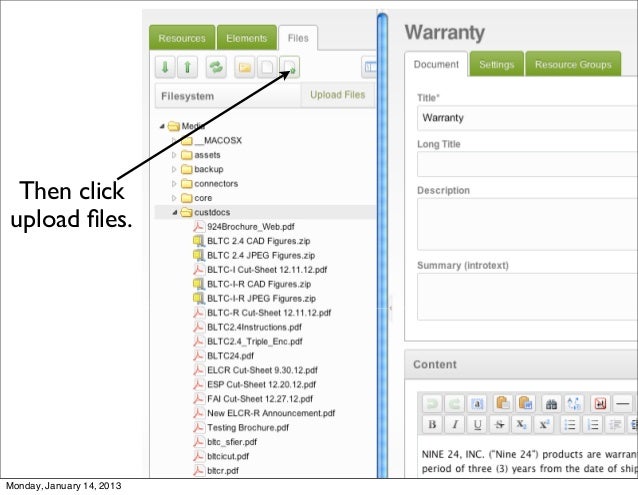Click the red-bordered editor toolbar icon
Viewport: 638px width, 495px height.
(x=600, y=404)
